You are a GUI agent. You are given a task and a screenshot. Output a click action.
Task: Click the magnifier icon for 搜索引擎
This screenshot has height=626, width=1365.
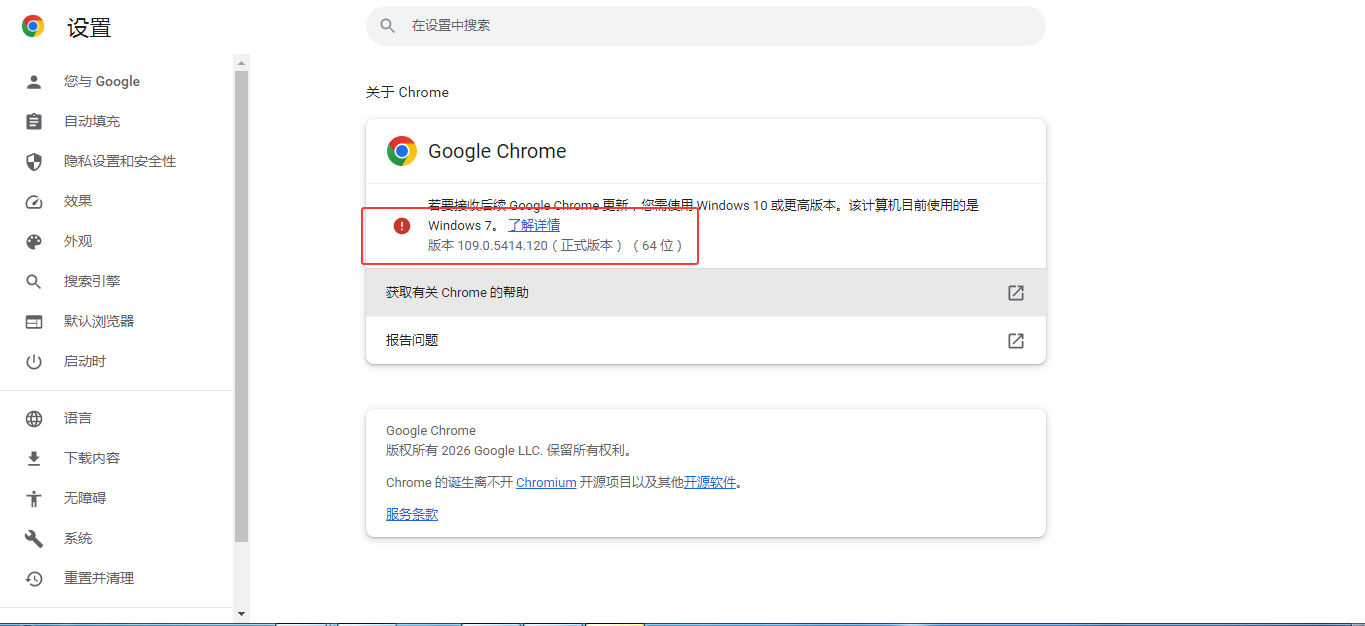click(34, 282)
